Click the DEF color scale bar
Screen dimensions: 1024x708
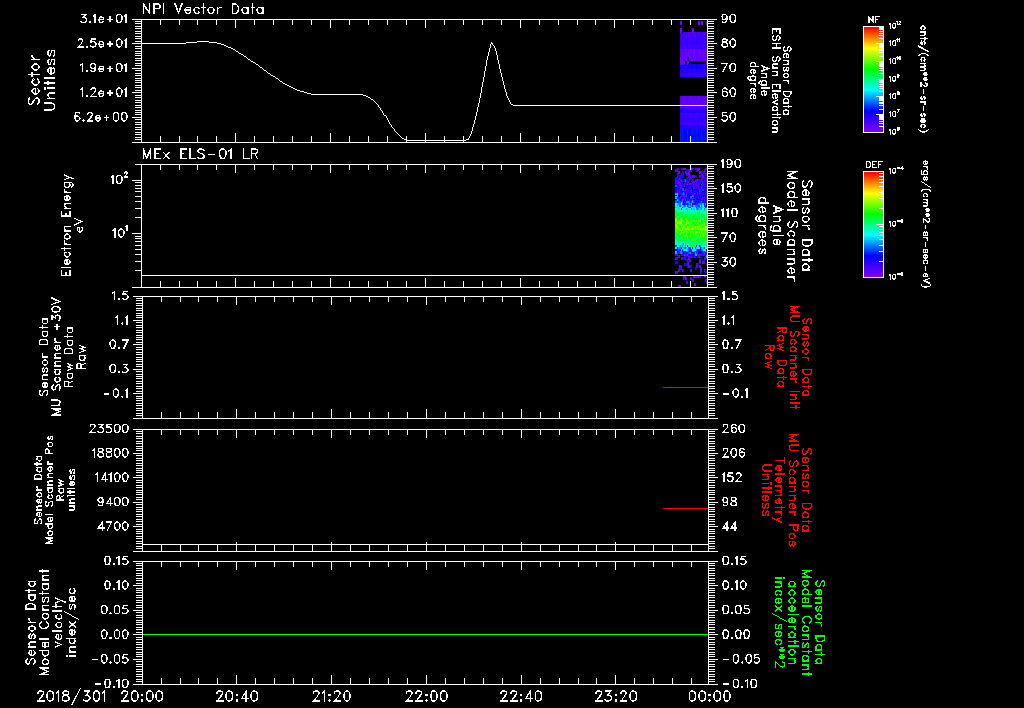coord(873,224)
